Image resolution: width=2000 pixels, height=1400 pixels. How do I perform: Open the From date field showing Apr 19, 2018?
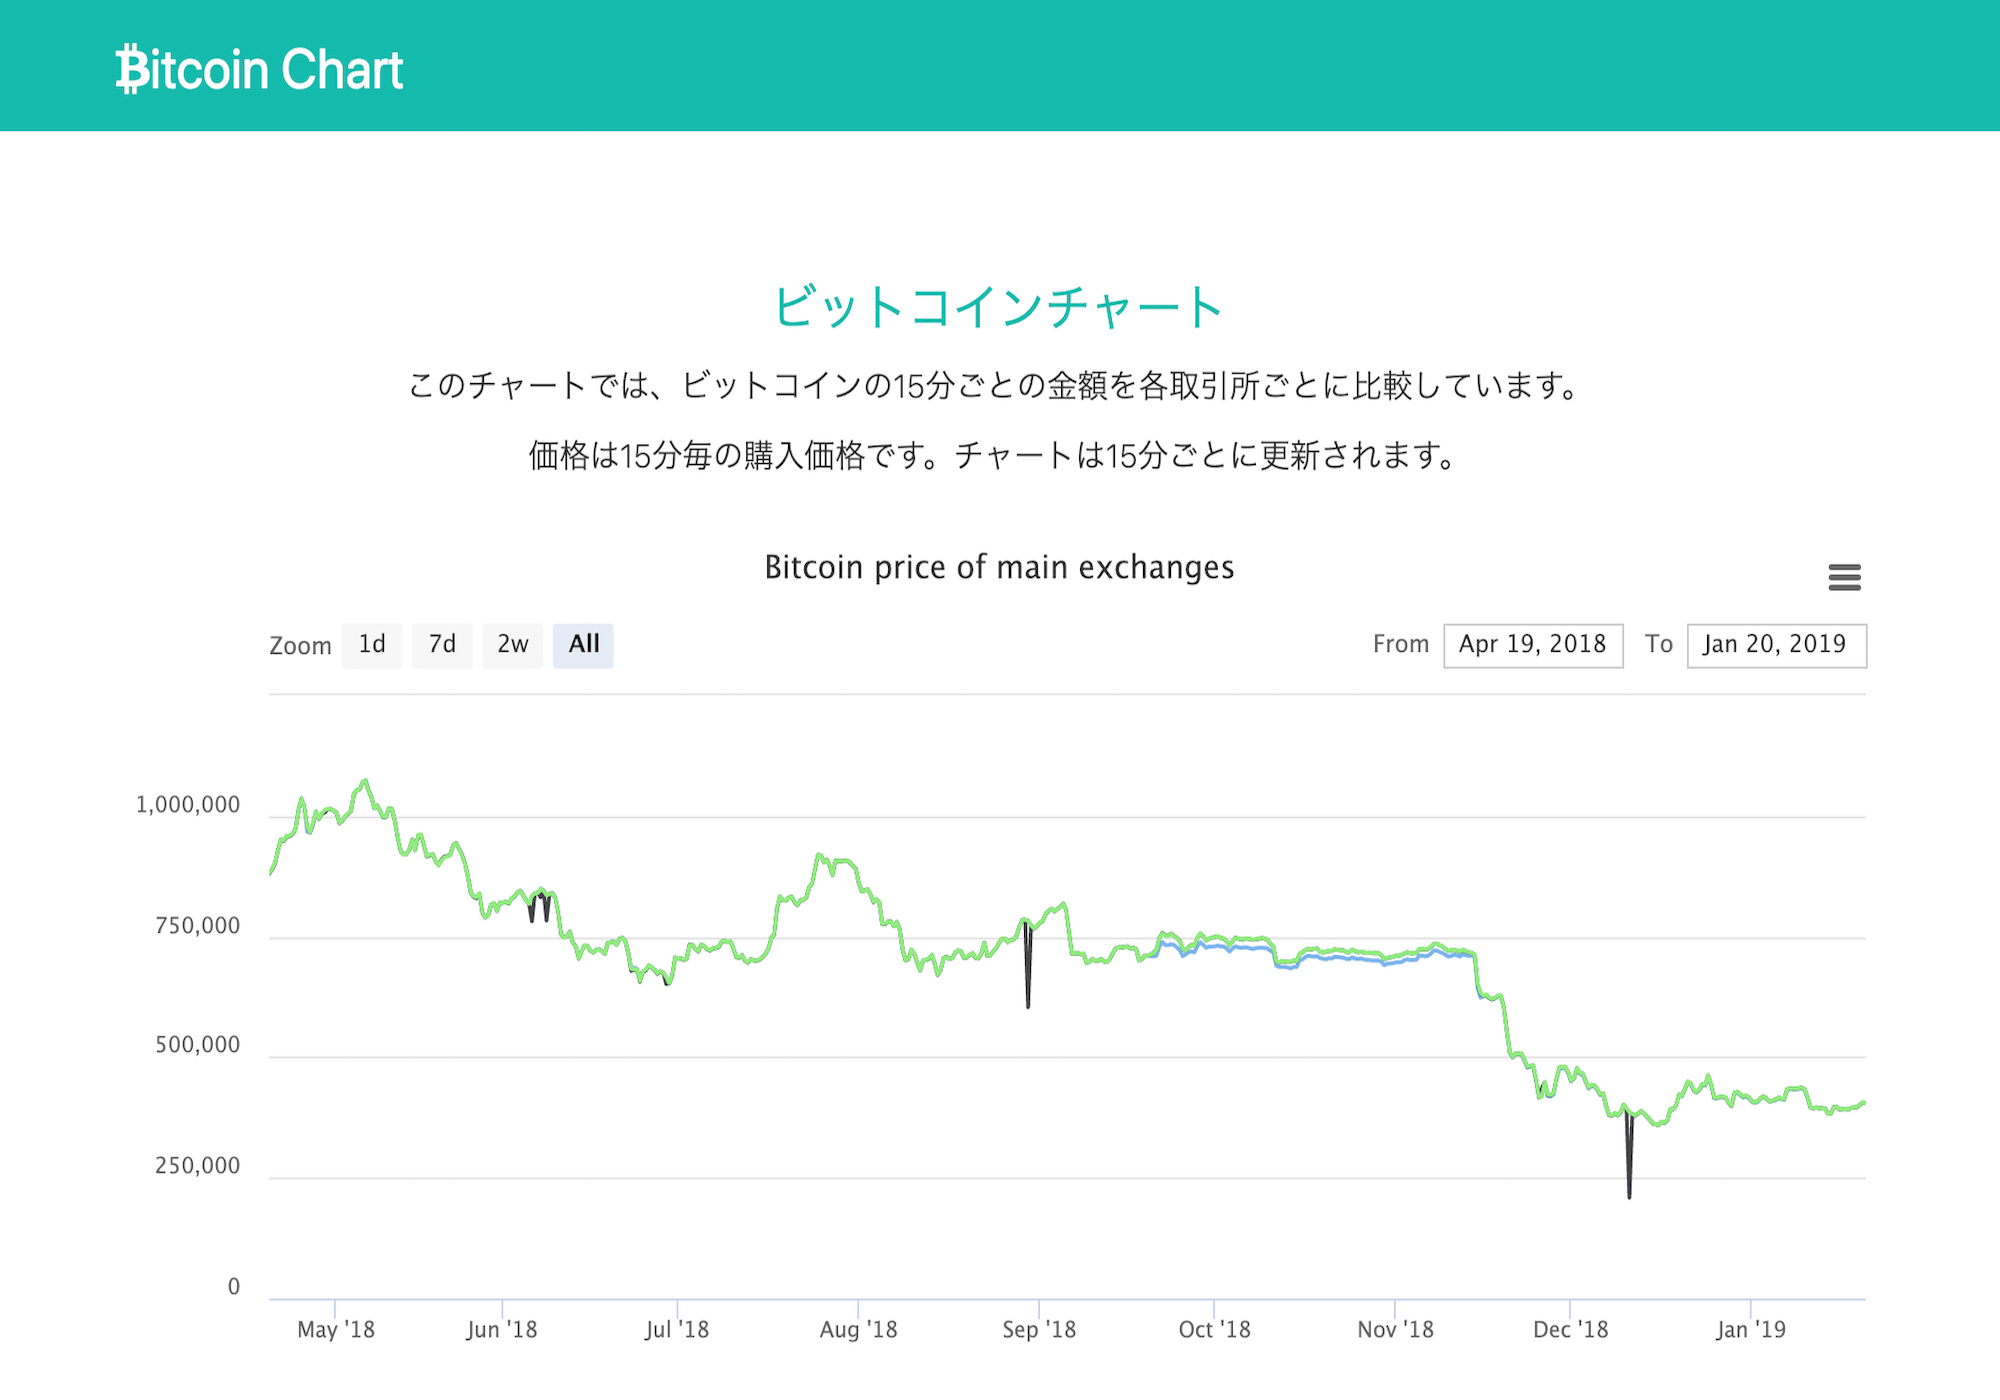pyautogui.click(x=1533, y=644)
